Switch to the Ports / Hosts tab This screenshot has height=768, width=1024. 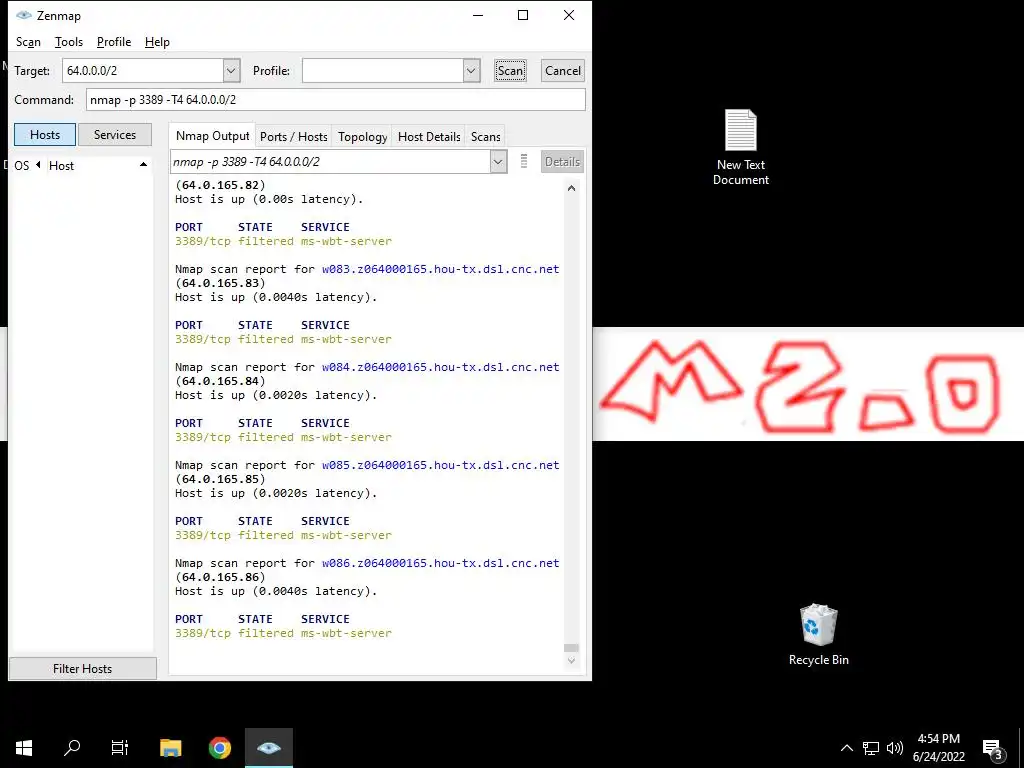293,136
